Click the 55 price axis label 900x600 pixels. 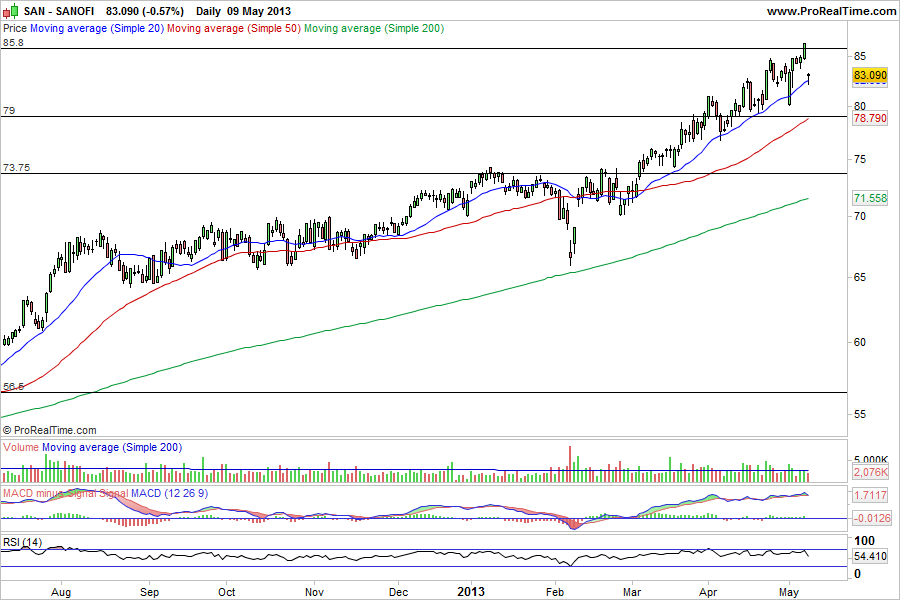click(x=860, y=415)
